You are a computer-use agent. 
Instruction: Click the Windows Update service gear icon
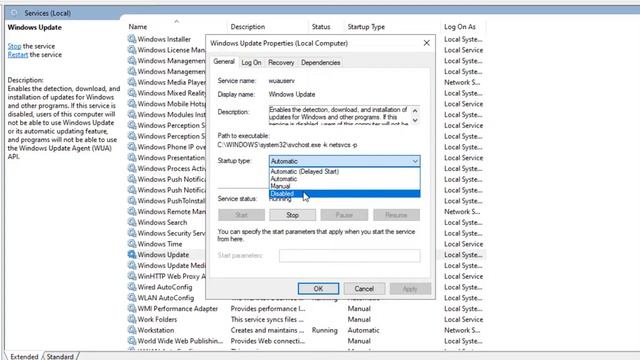132,254
